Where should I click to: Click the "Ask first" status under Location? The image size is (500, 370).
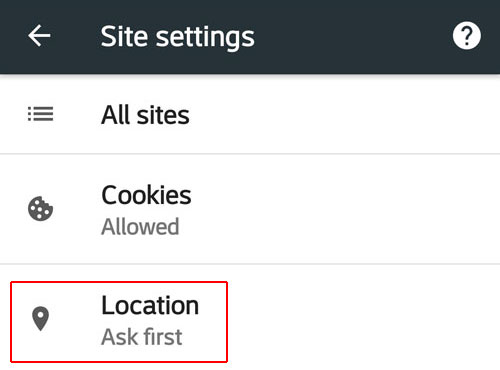142,337
